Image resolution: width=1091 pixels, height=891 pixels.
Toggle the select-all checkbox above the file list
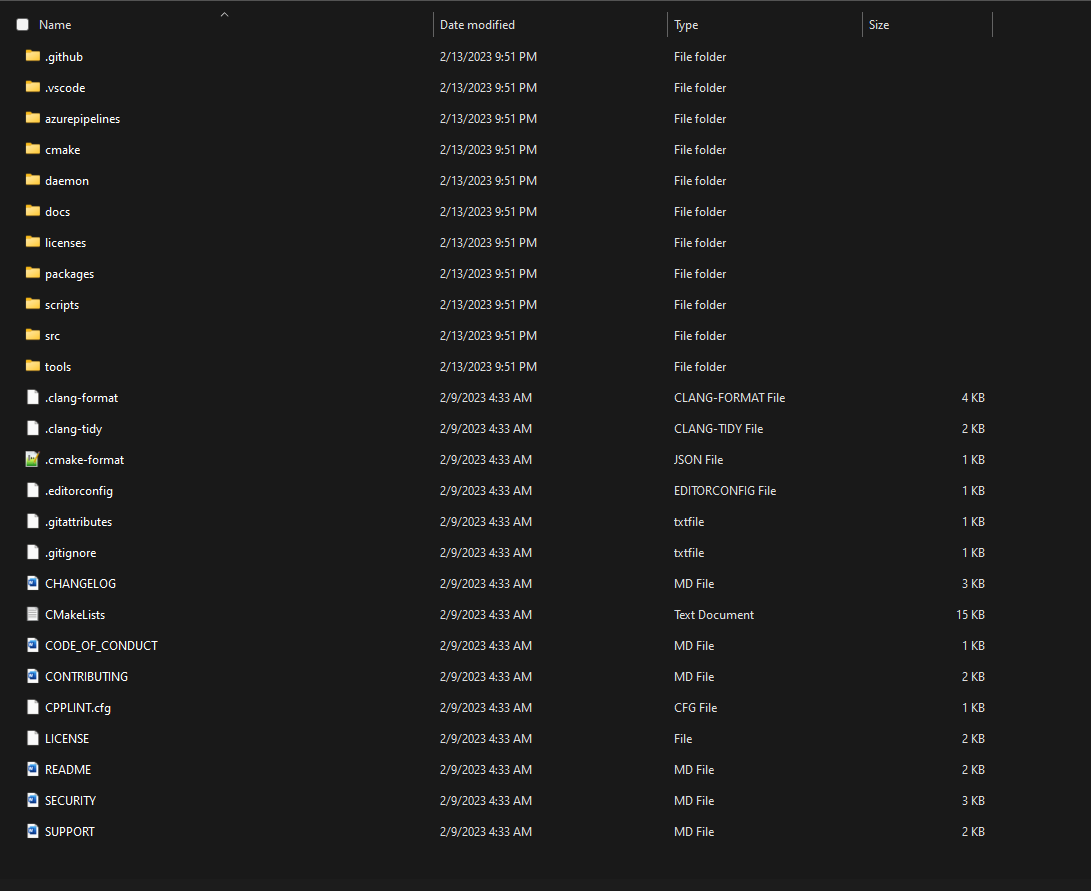(22, 24)
